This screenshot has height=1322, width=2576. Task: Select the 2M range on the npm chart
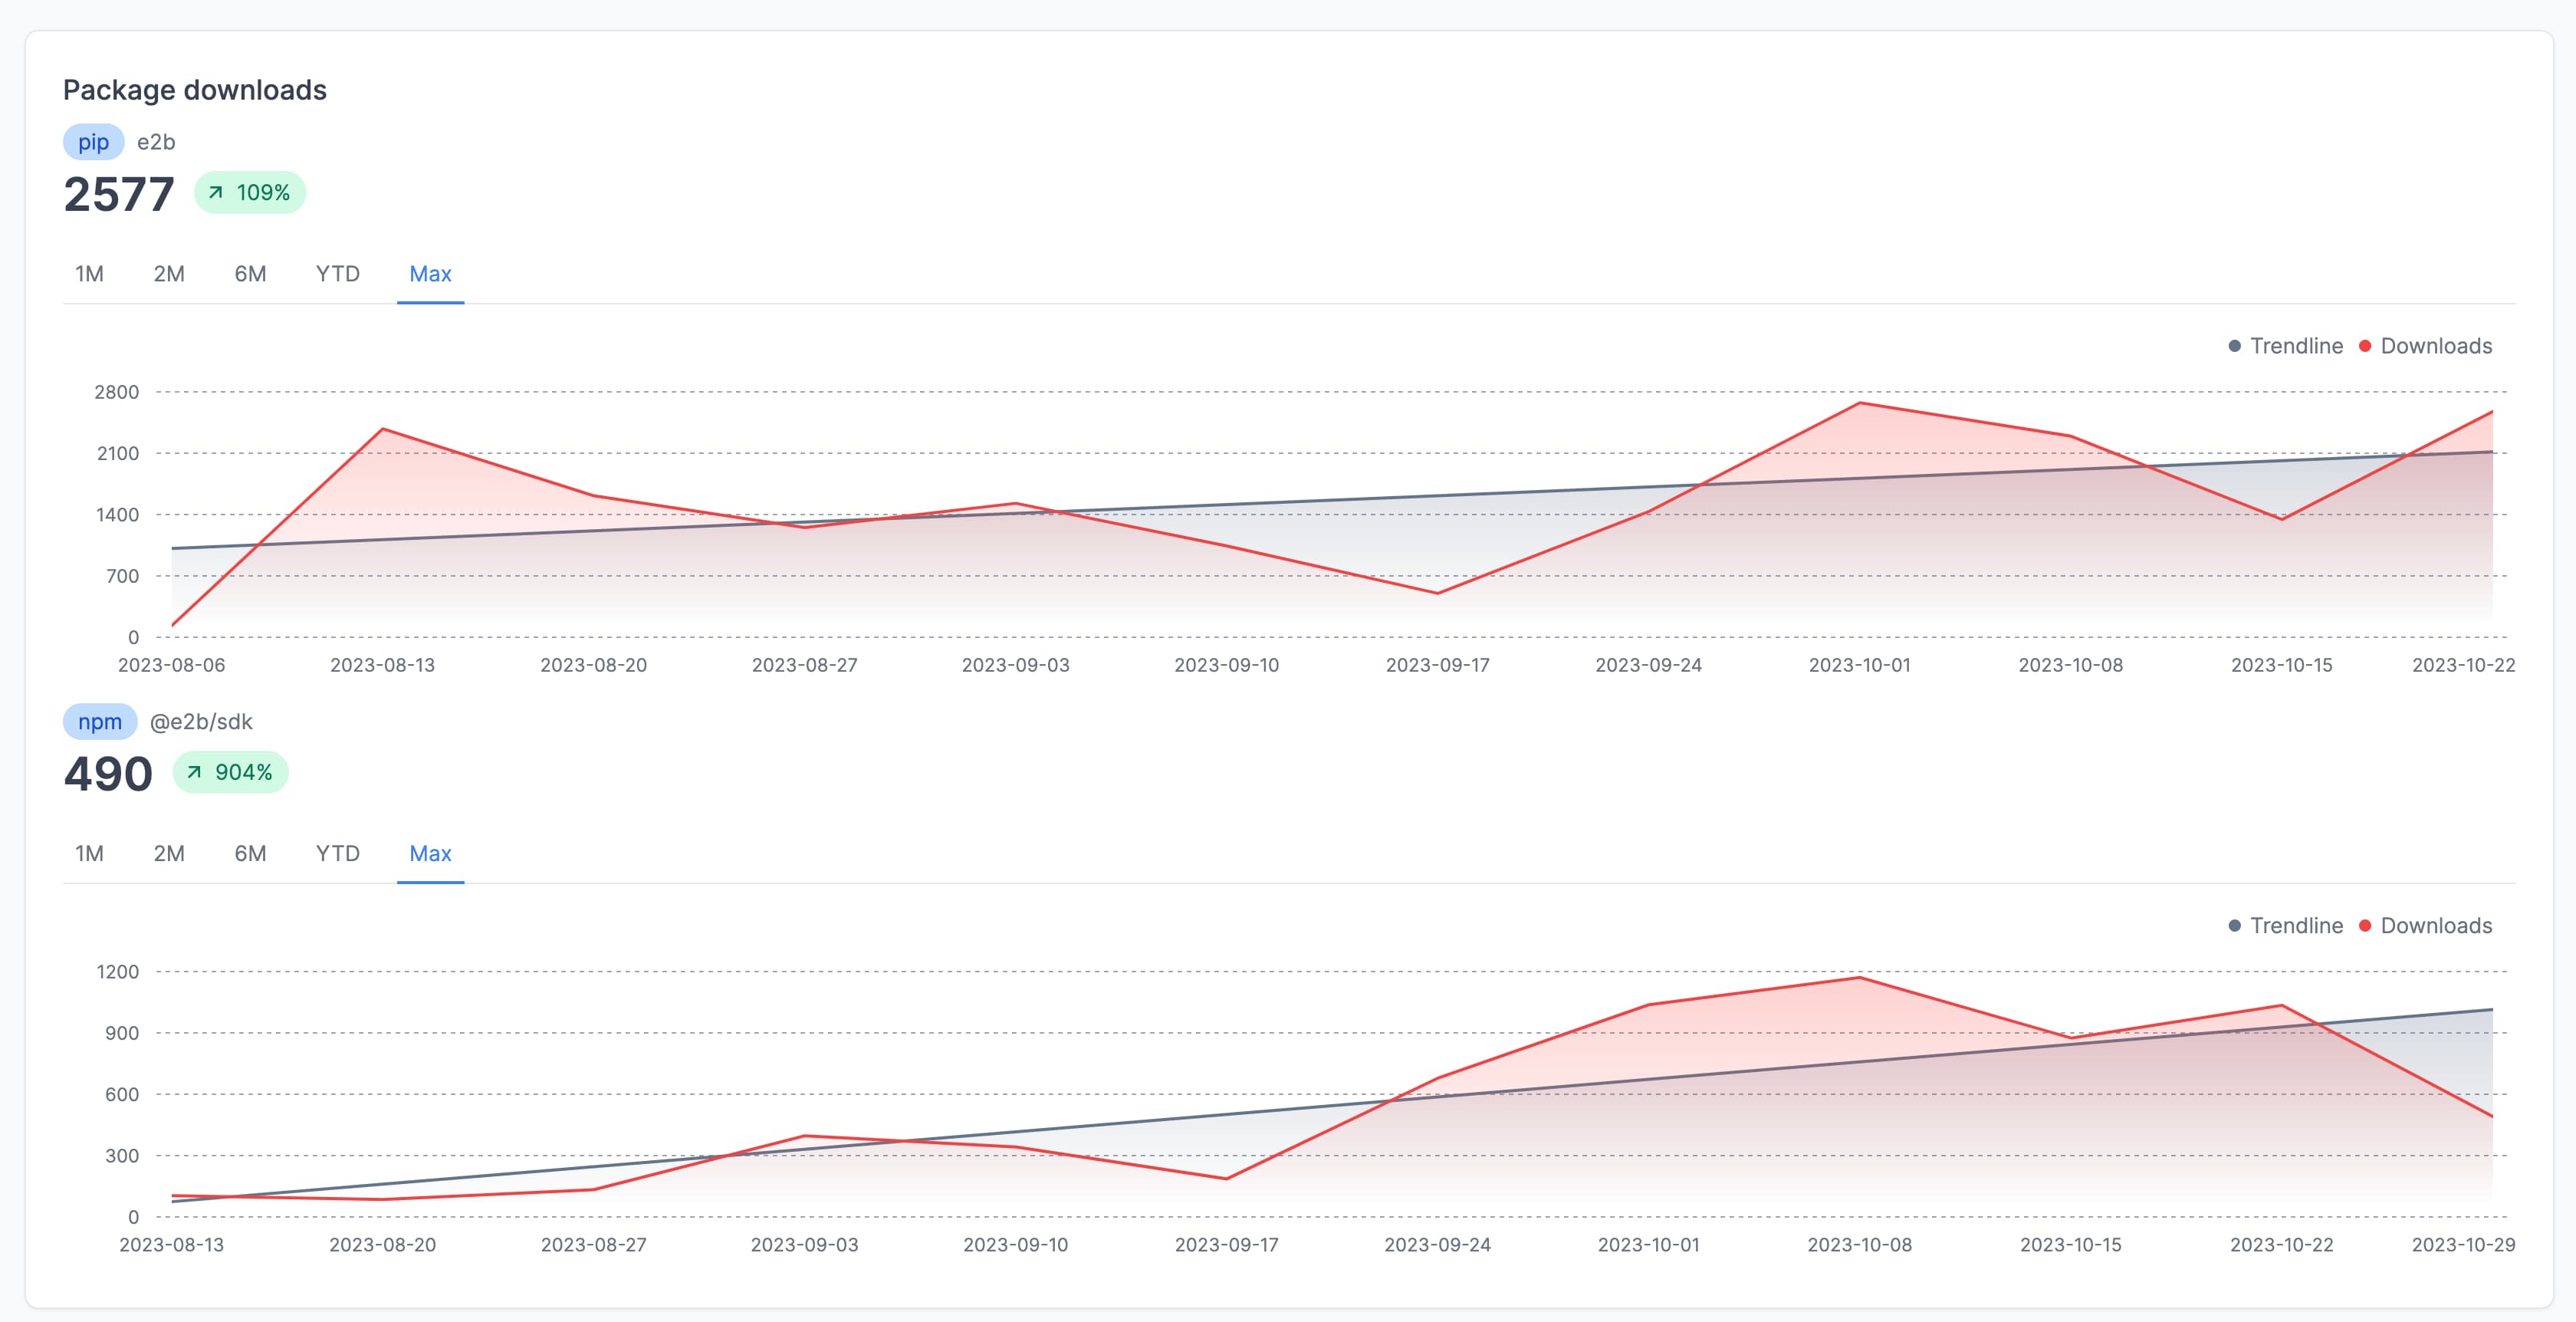(169, 854)
